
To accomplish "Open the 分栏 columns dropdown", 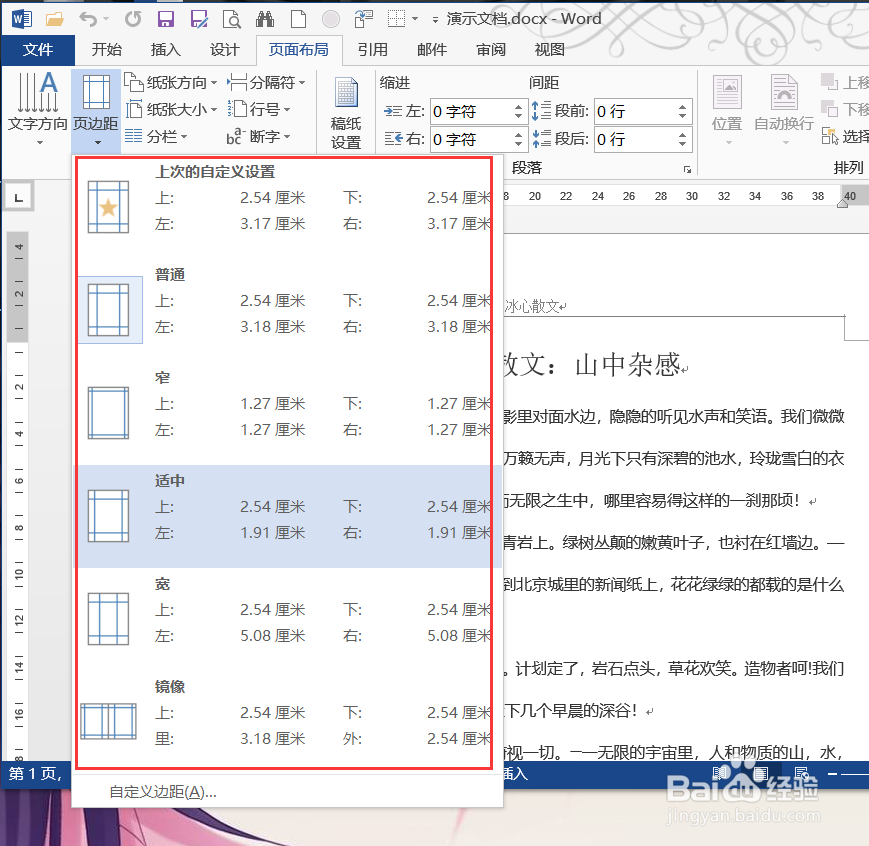I will click(x=156, y=136).
